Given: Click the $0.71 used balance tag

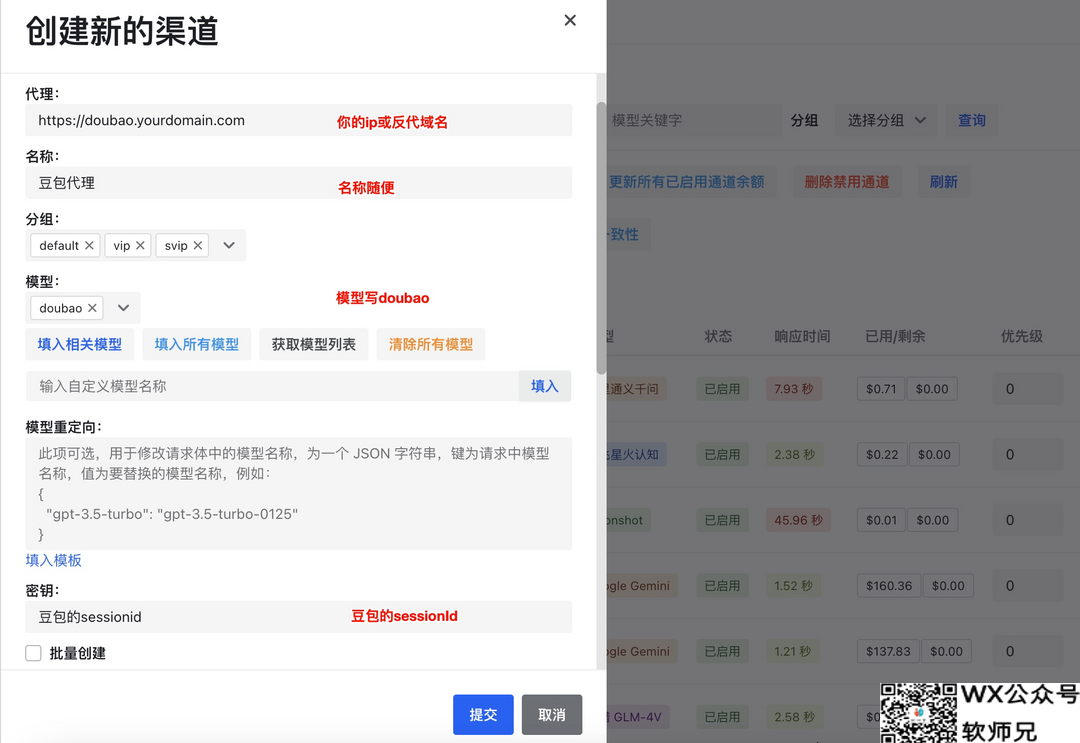Looking at the screenshot, I should (x=881, y=389).
